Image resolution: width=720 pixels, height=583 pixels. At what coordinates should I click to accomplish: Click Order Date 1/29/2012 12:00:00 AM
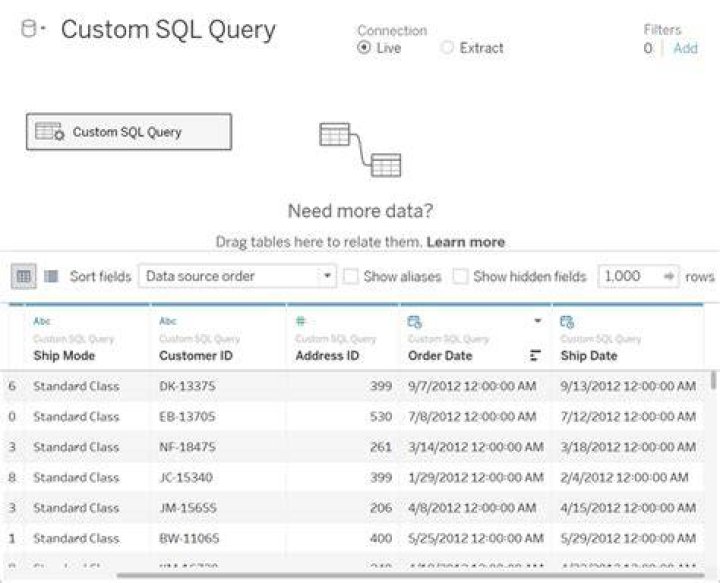click(x=476, y=477)
